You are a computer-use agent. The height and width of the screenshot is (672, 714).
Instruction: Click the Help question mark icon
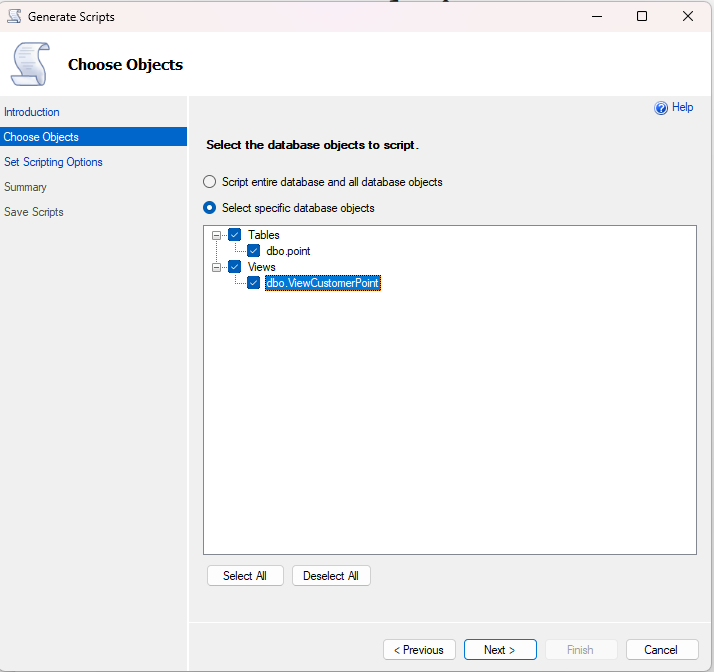[661, 108]
